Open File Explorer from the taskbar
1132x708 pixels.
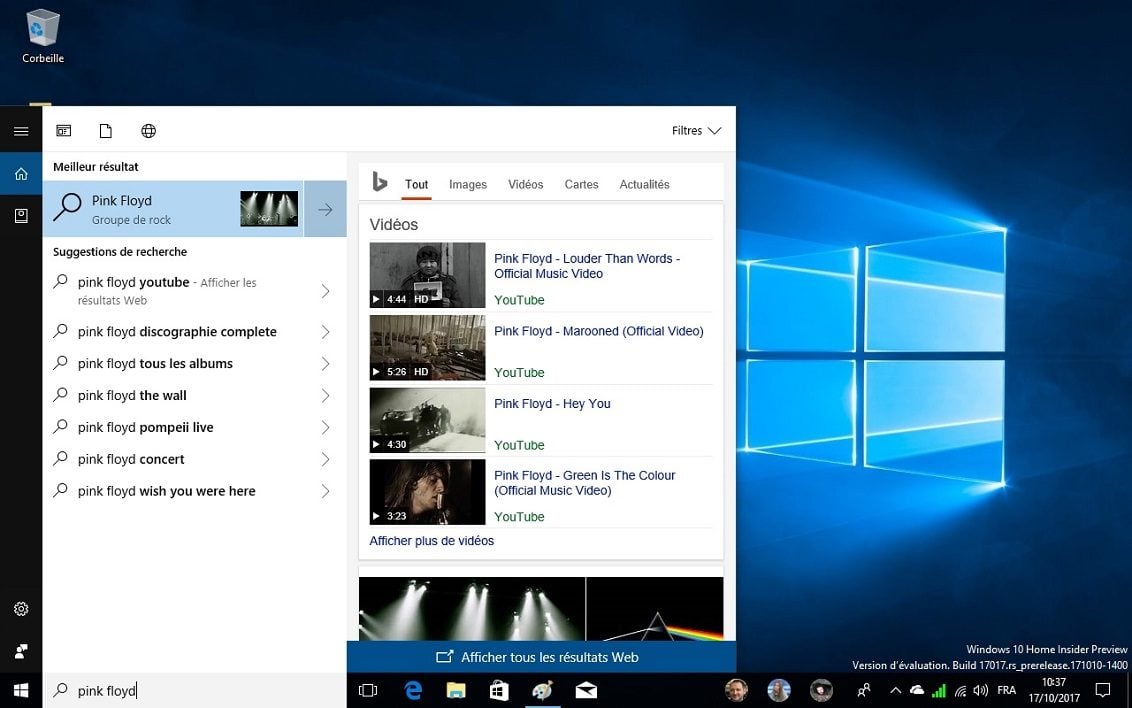(456, 691)
